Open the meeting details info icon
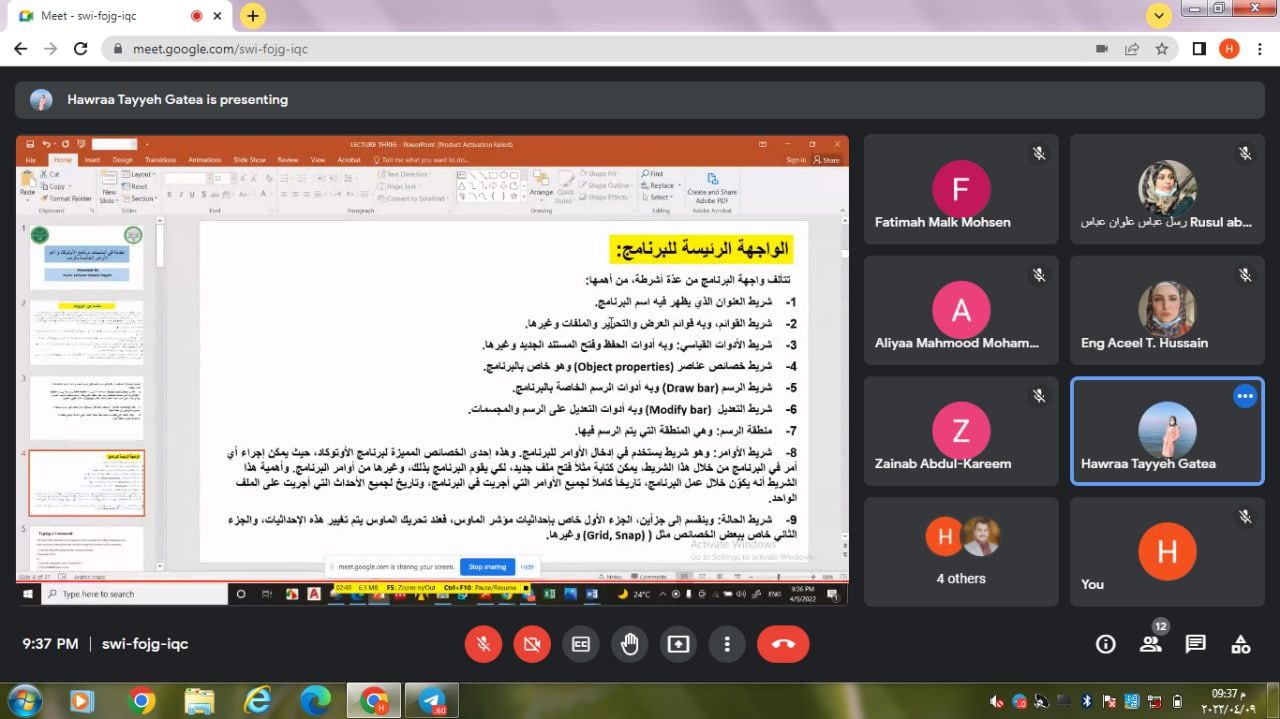The image size is (1280, 719). click(1105, 644)
